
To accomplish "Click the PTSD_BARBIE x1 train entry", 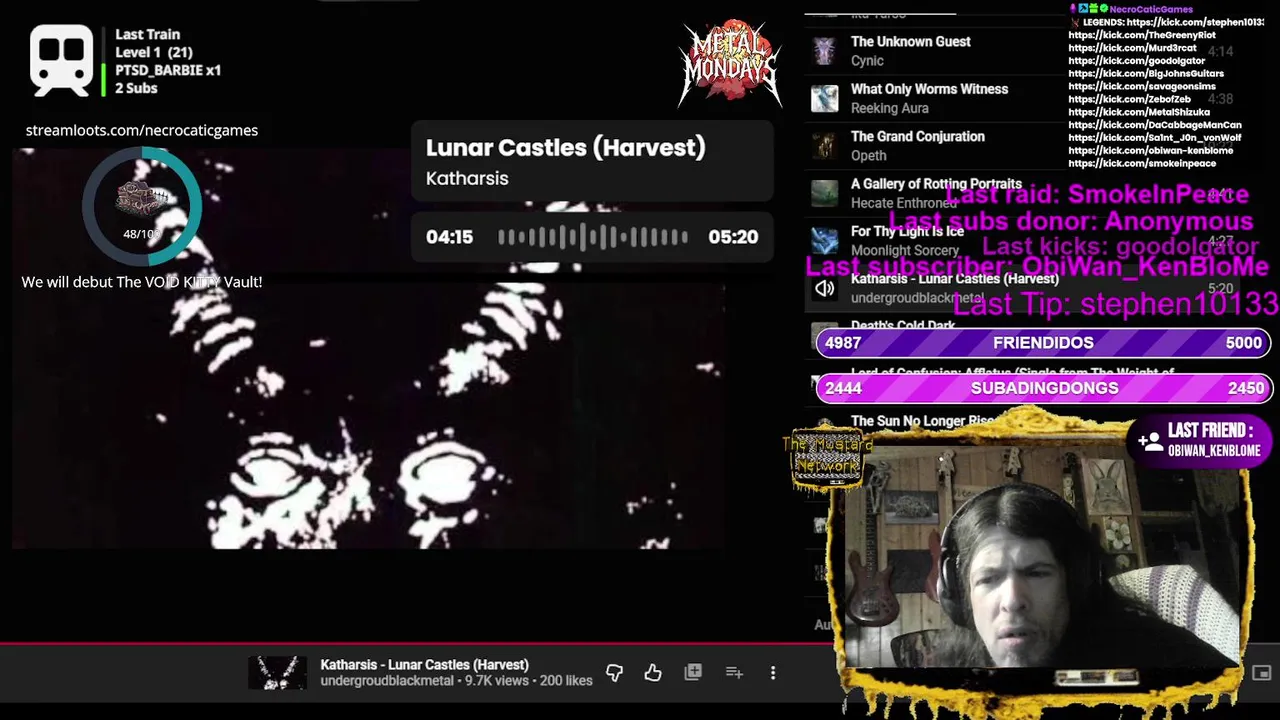I will tap(168, 71).
